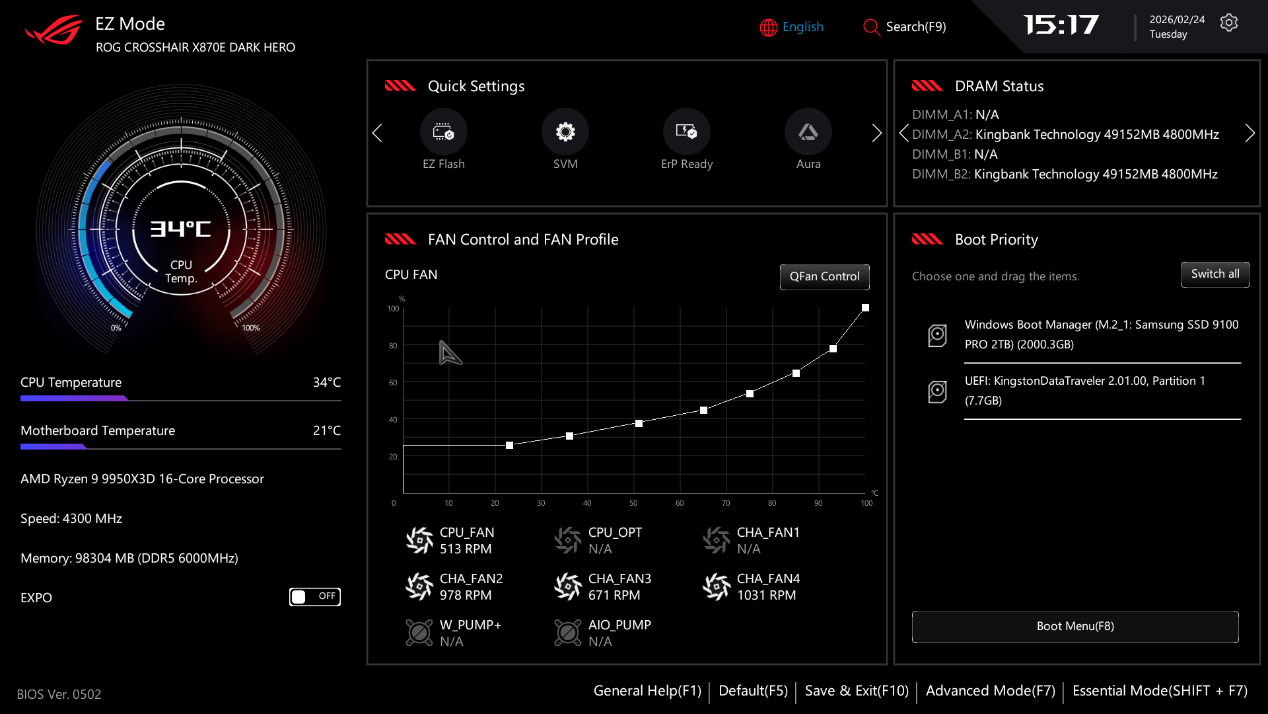The image size is (1268, 714).
Task: Open Aura lighting settings icon
Action: coord(808,132)
